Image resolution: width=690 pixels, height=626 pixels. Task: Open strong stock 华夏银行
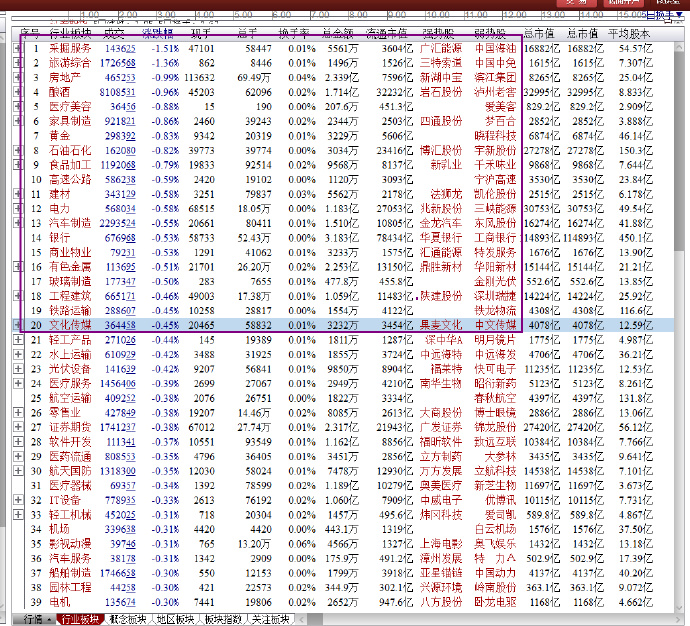[x=441, y=238]
